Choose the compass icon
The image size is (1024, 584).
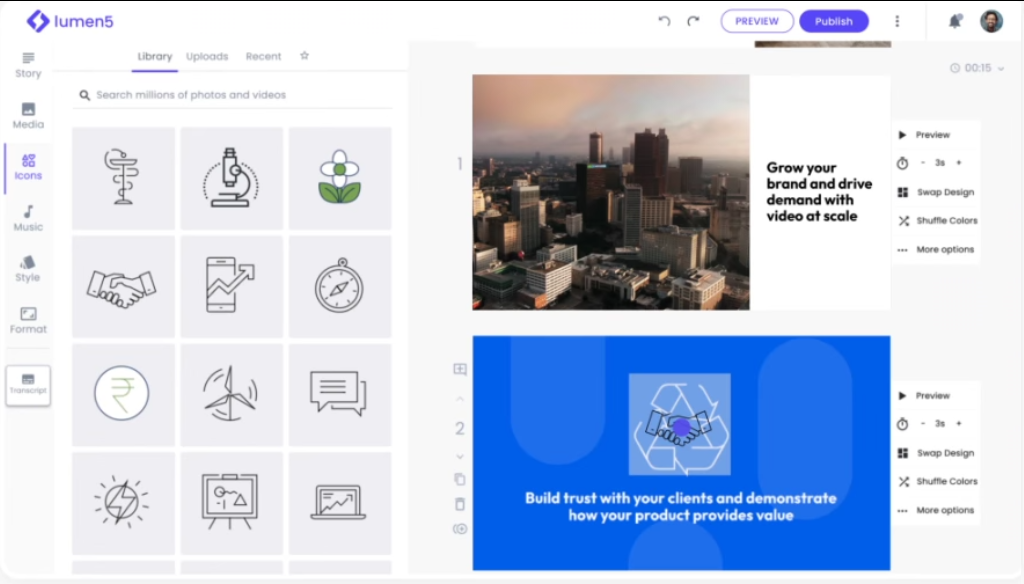click(340, 286)
